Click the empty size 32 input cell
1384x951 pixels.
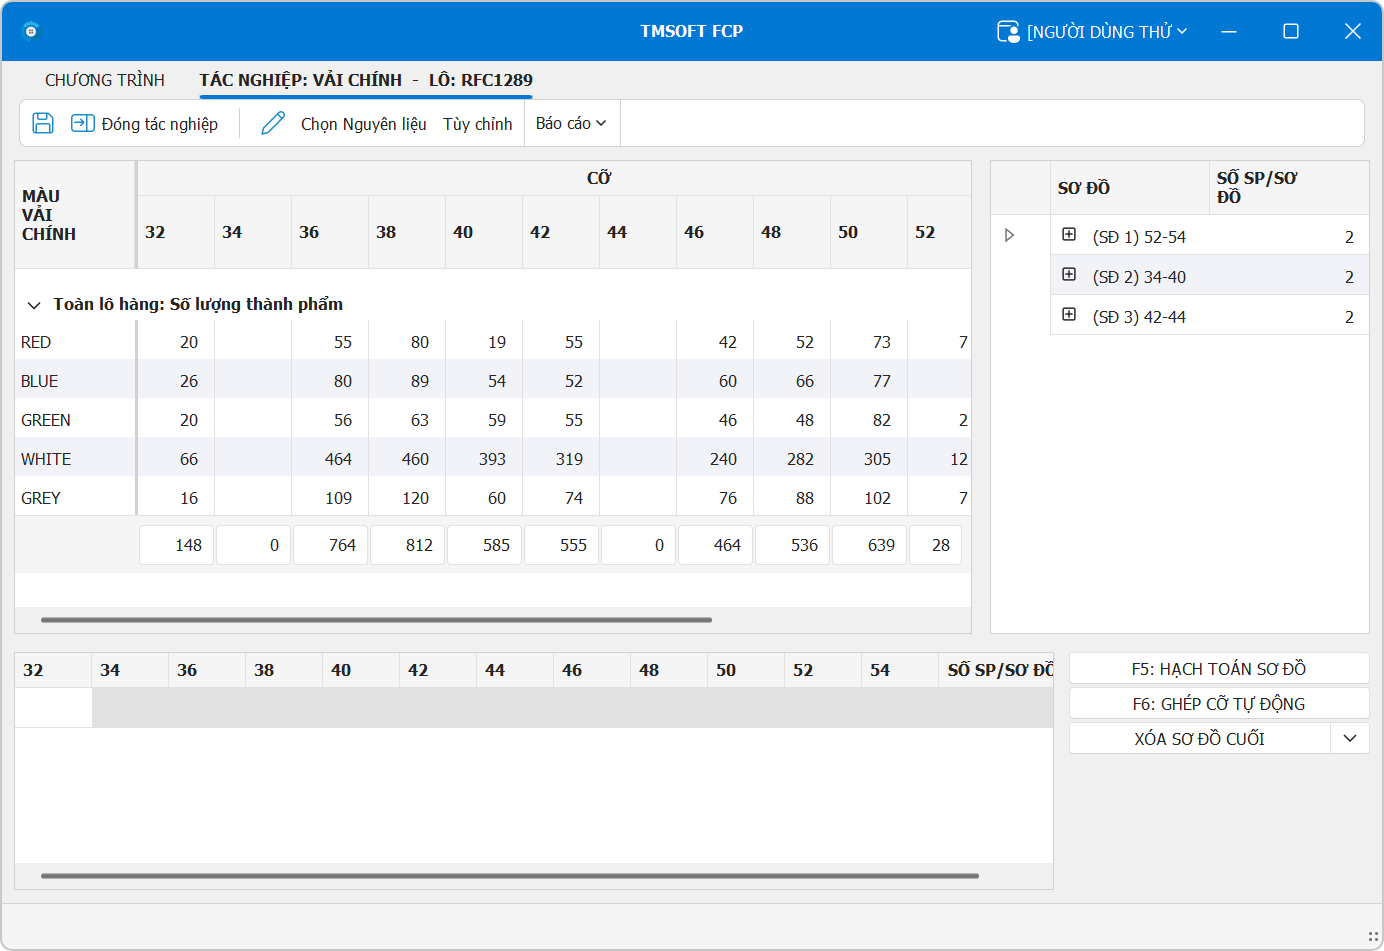click(x=54, y=707)
